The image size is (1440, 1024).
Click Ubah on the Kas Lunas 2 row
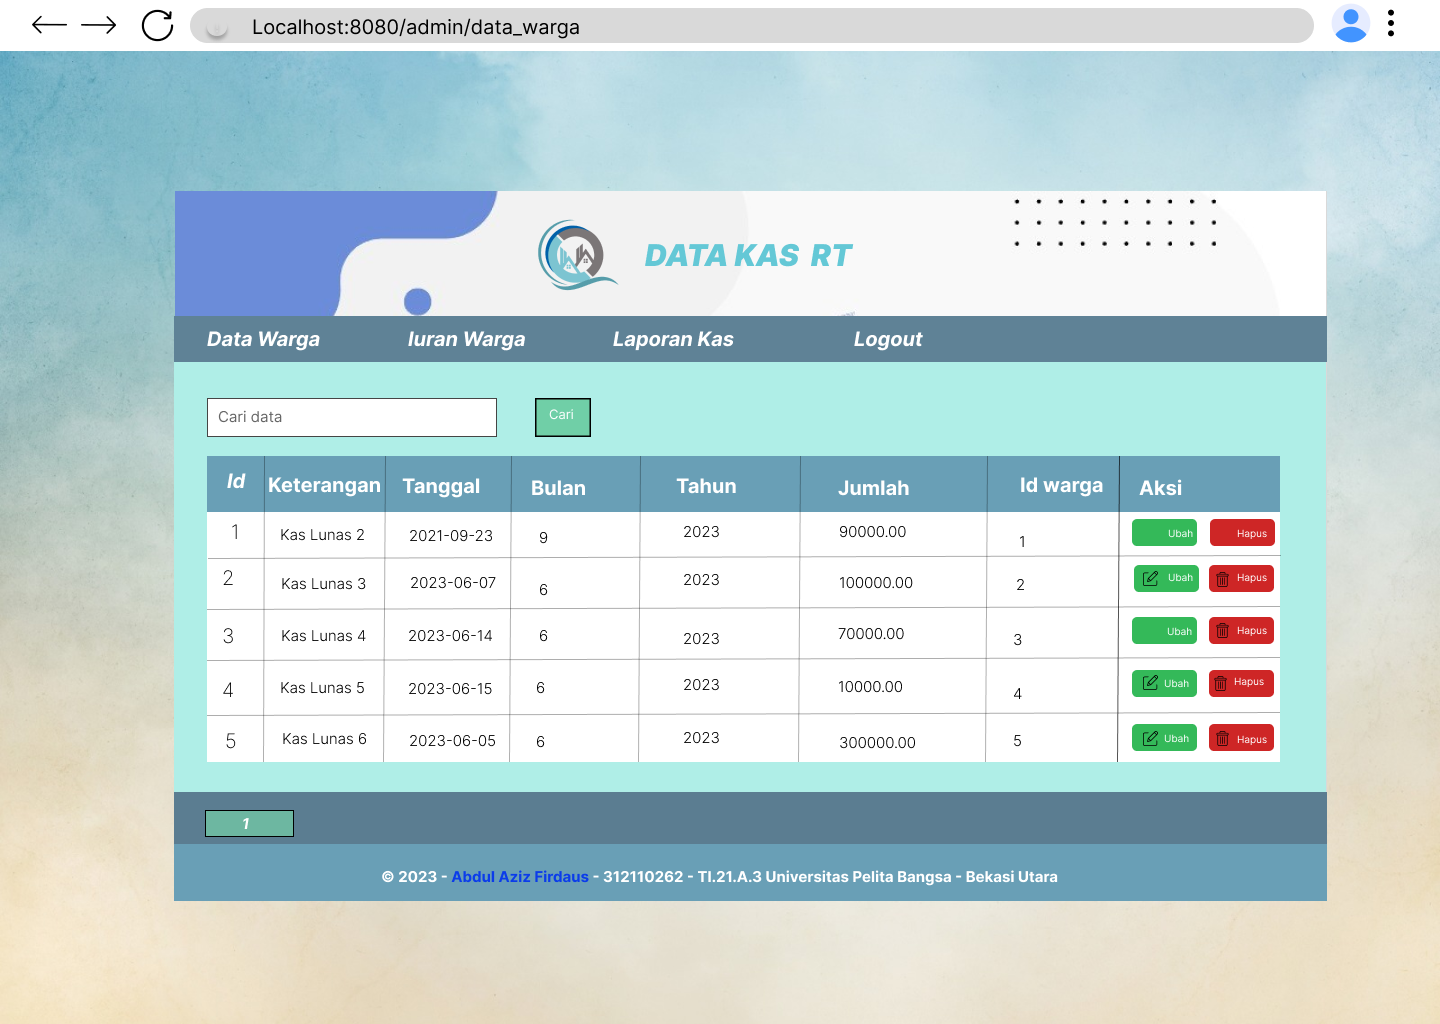coord(1163,532)
